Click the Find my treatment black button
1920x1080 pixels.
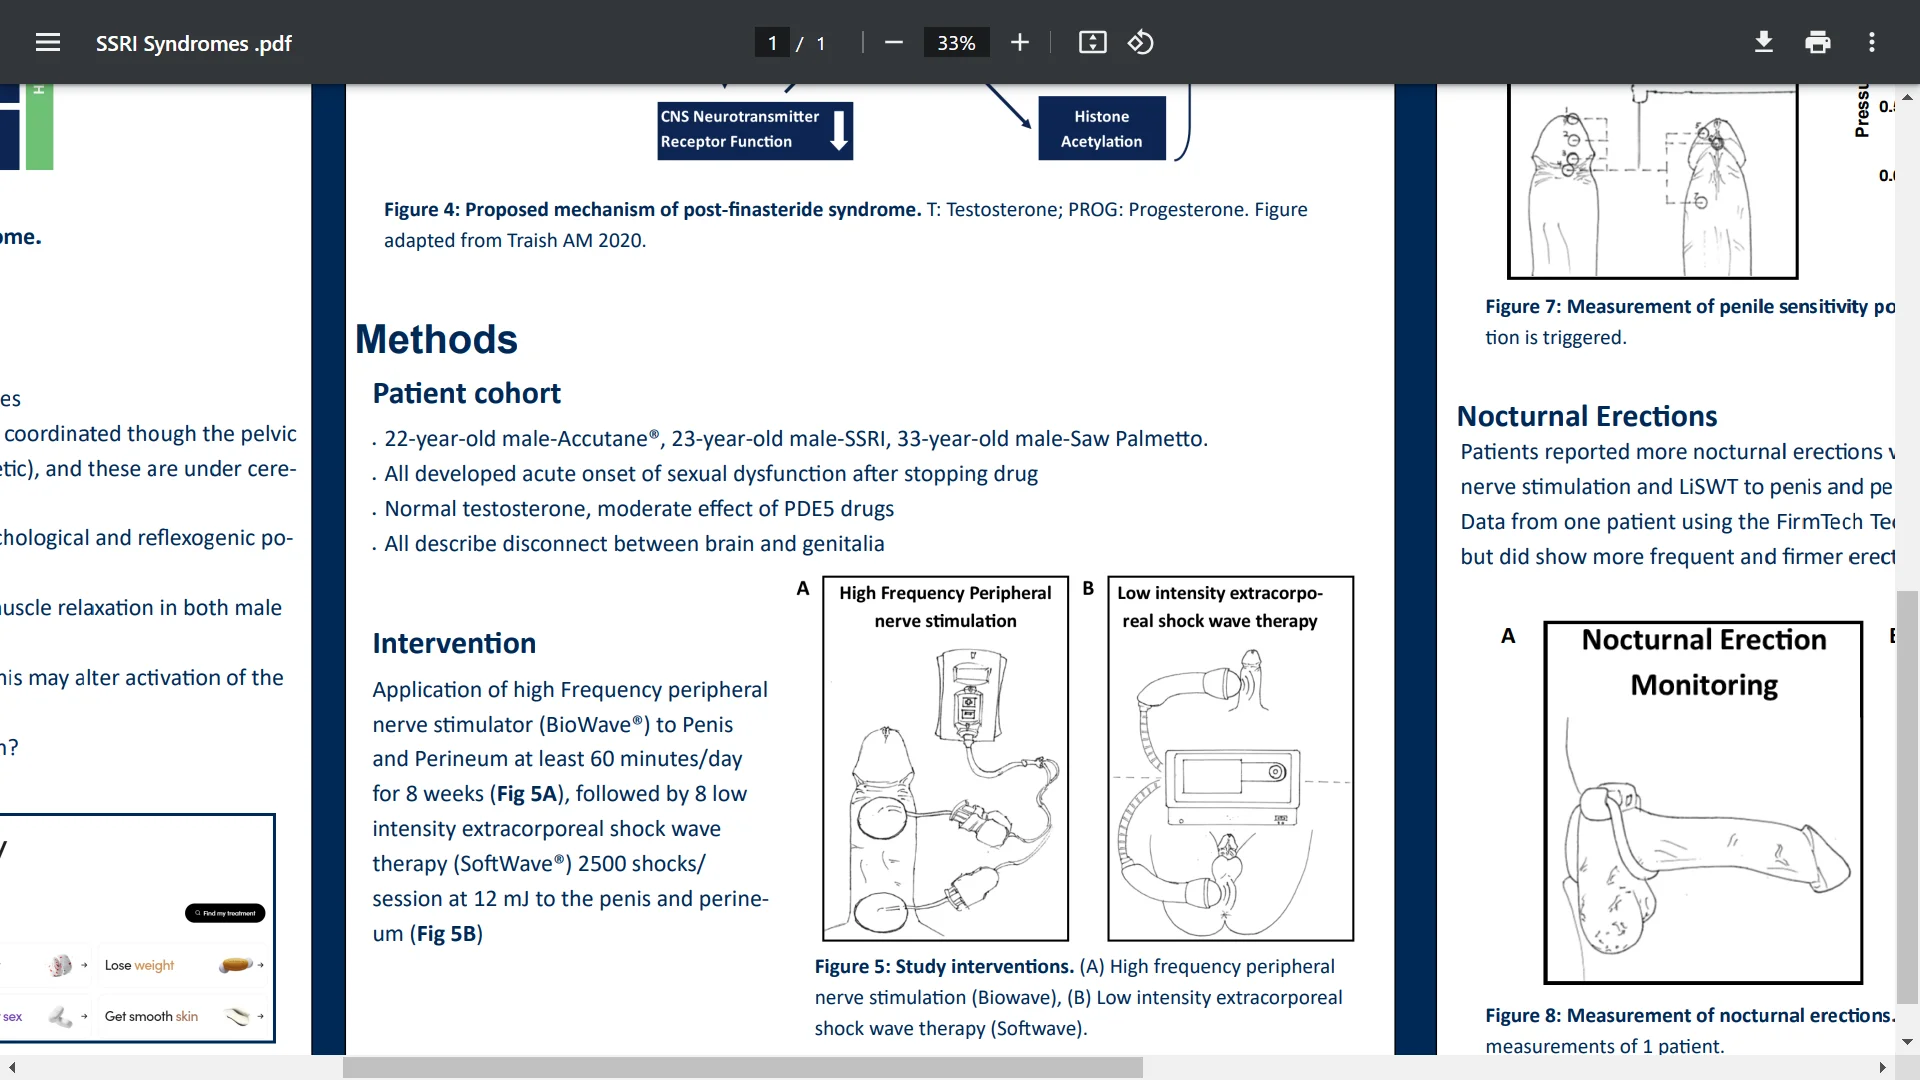coord(225,913)
